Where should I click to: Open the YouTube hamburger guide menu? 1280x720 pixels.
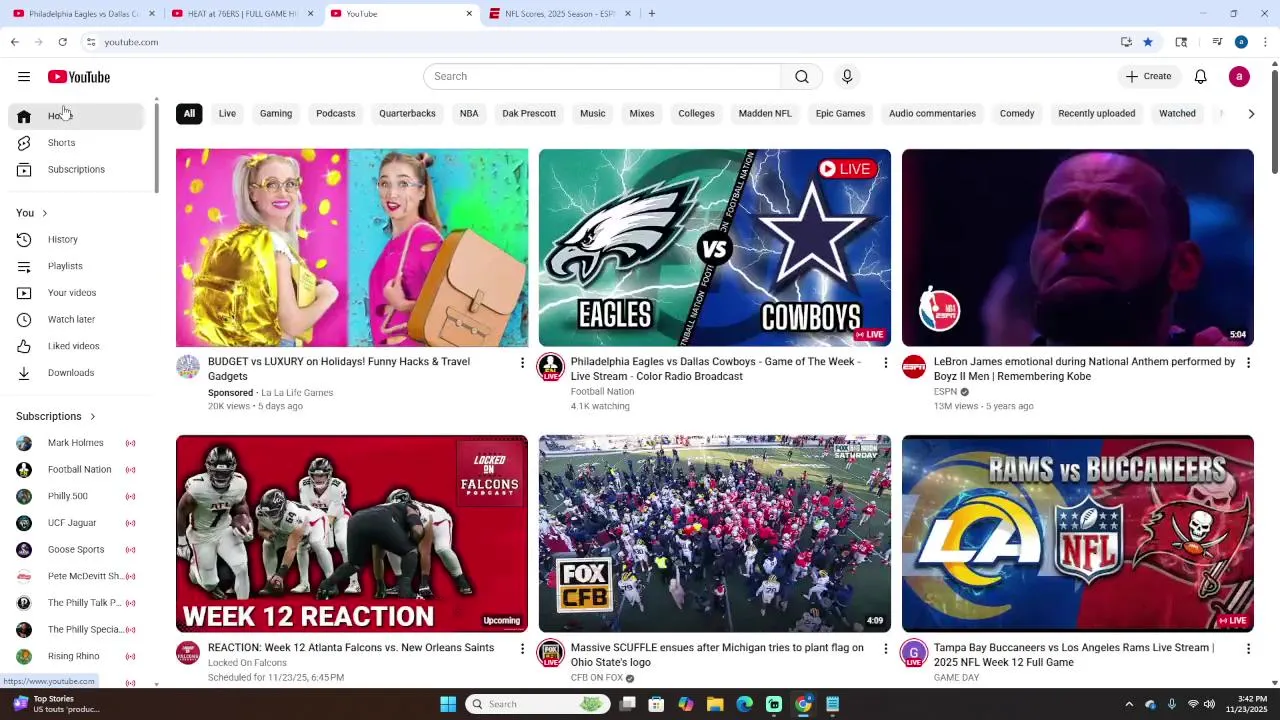click(x=24, y=77)
